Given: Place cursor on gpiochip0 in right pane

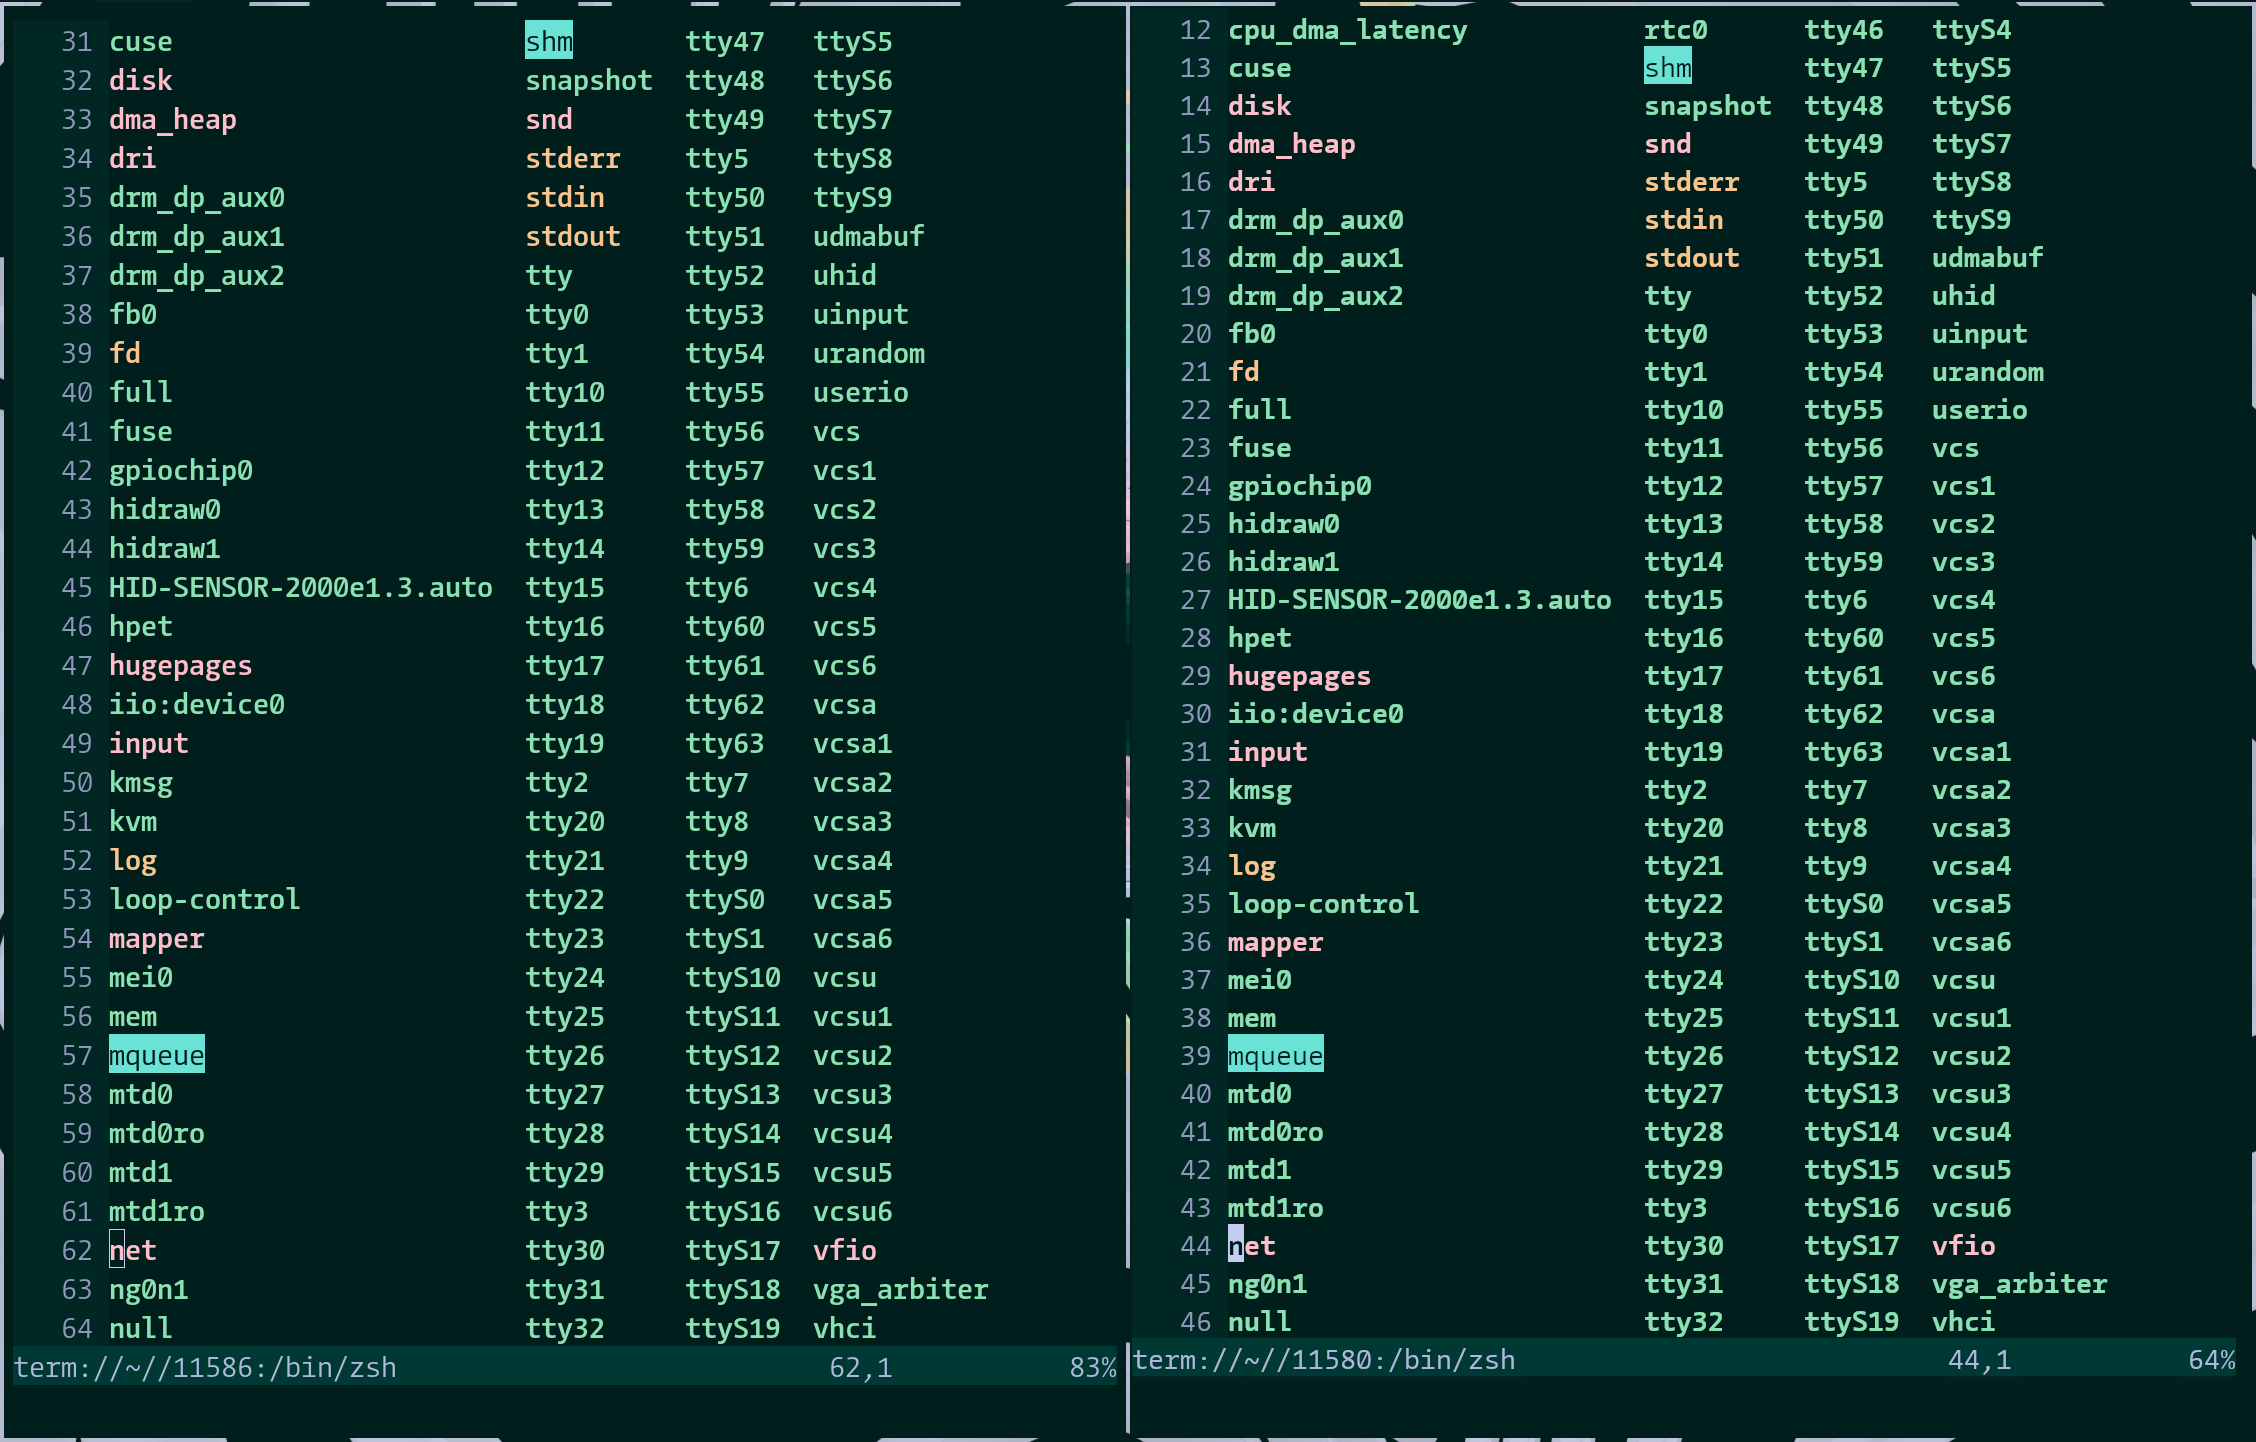Looking at the screenshot, I should pos(1299,485).
